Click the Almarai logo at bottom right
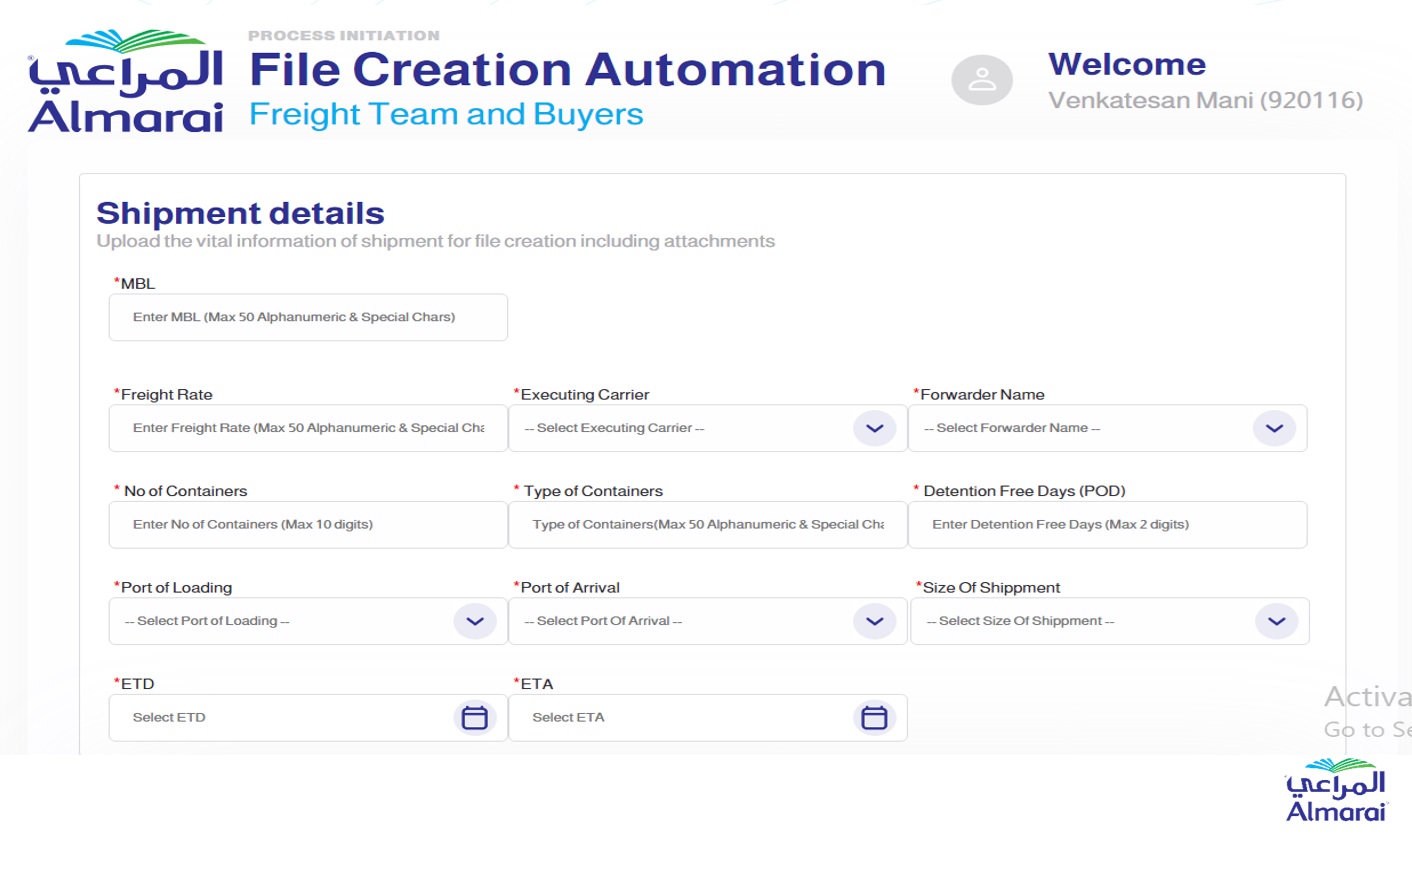Screen dimensions: 1412x885 1336,791
